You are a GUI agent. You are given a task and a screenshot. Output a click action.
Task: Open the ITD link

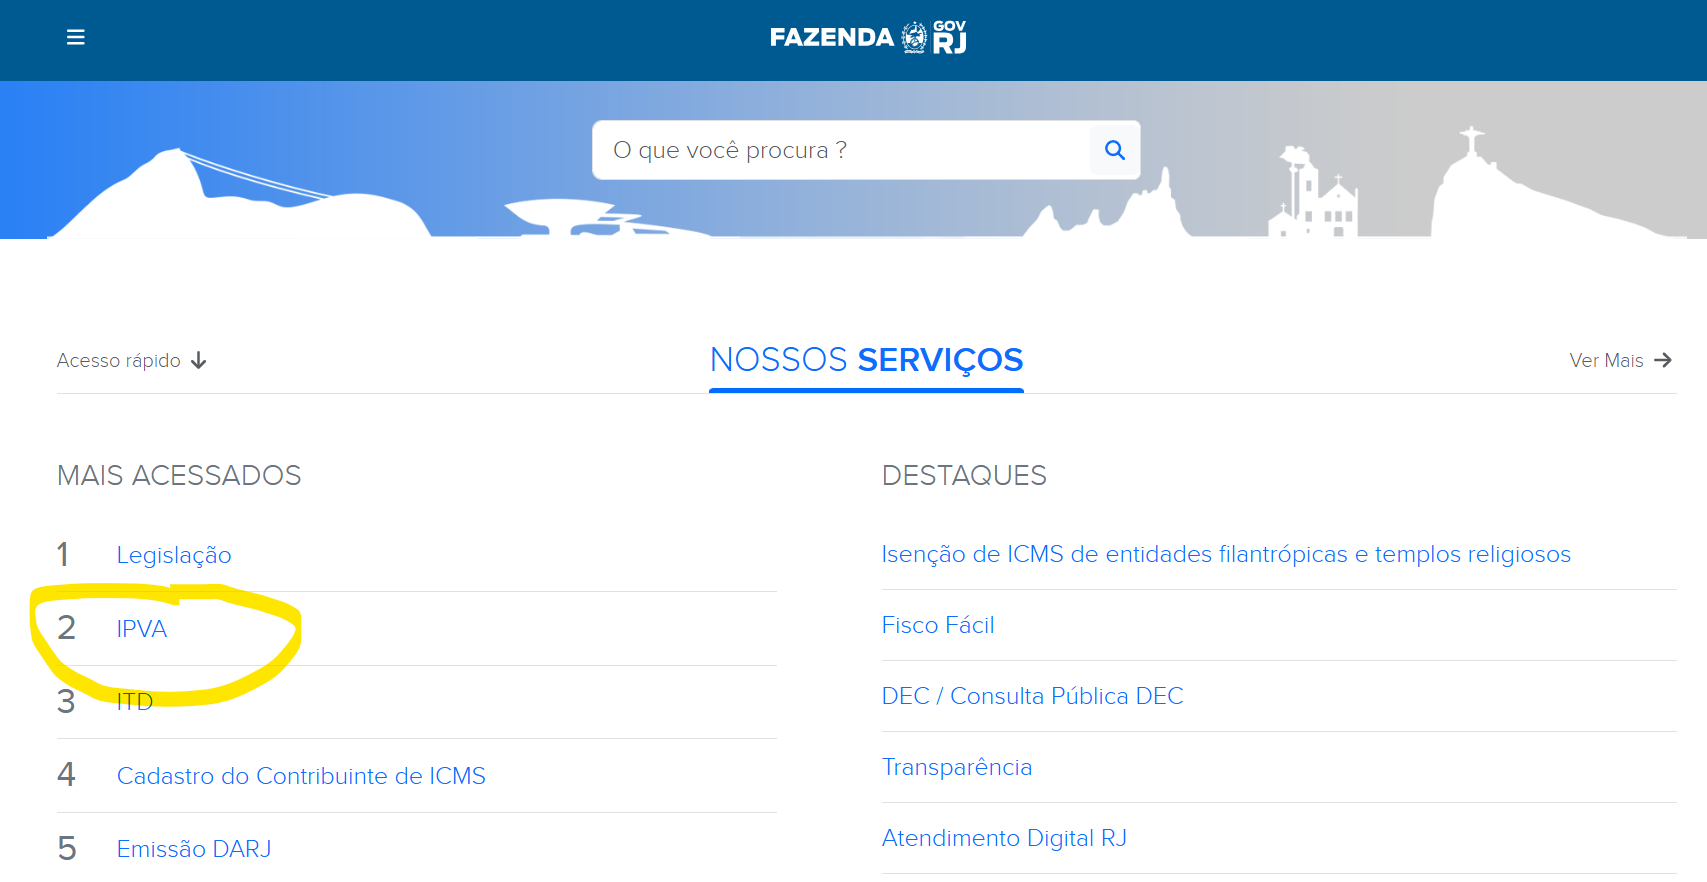click(135, 702)
